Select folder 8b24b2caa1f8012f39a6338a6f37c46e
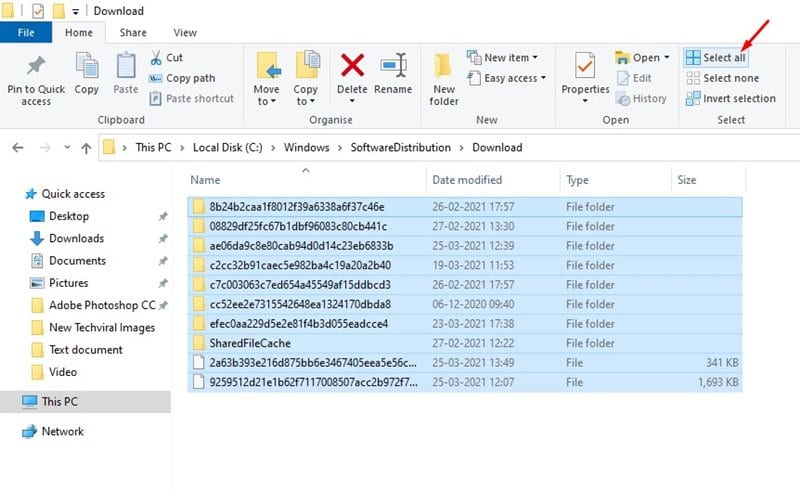Image resolution: width=800 pixels, height=490 pixels. (465, 207)
